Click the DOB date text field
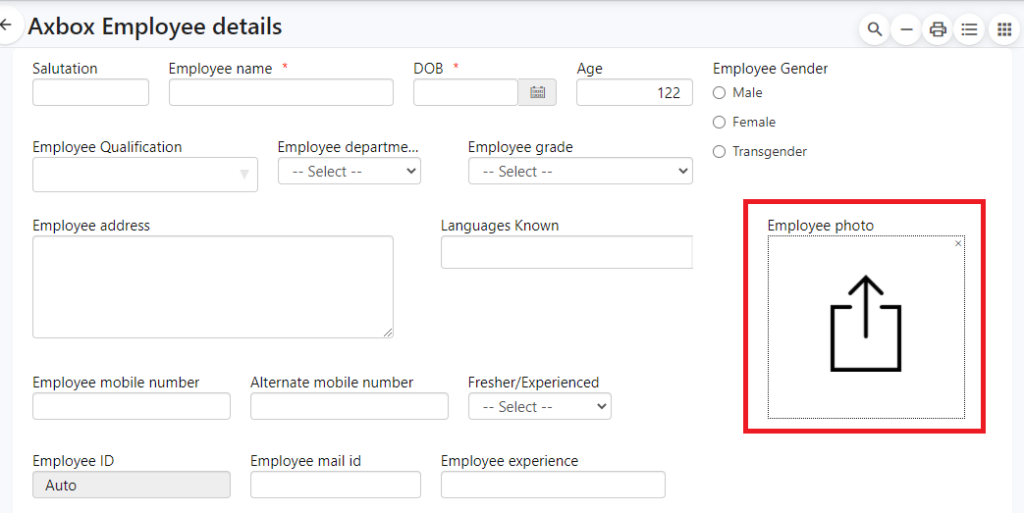The image size is (1024, 513). point(466,93)
